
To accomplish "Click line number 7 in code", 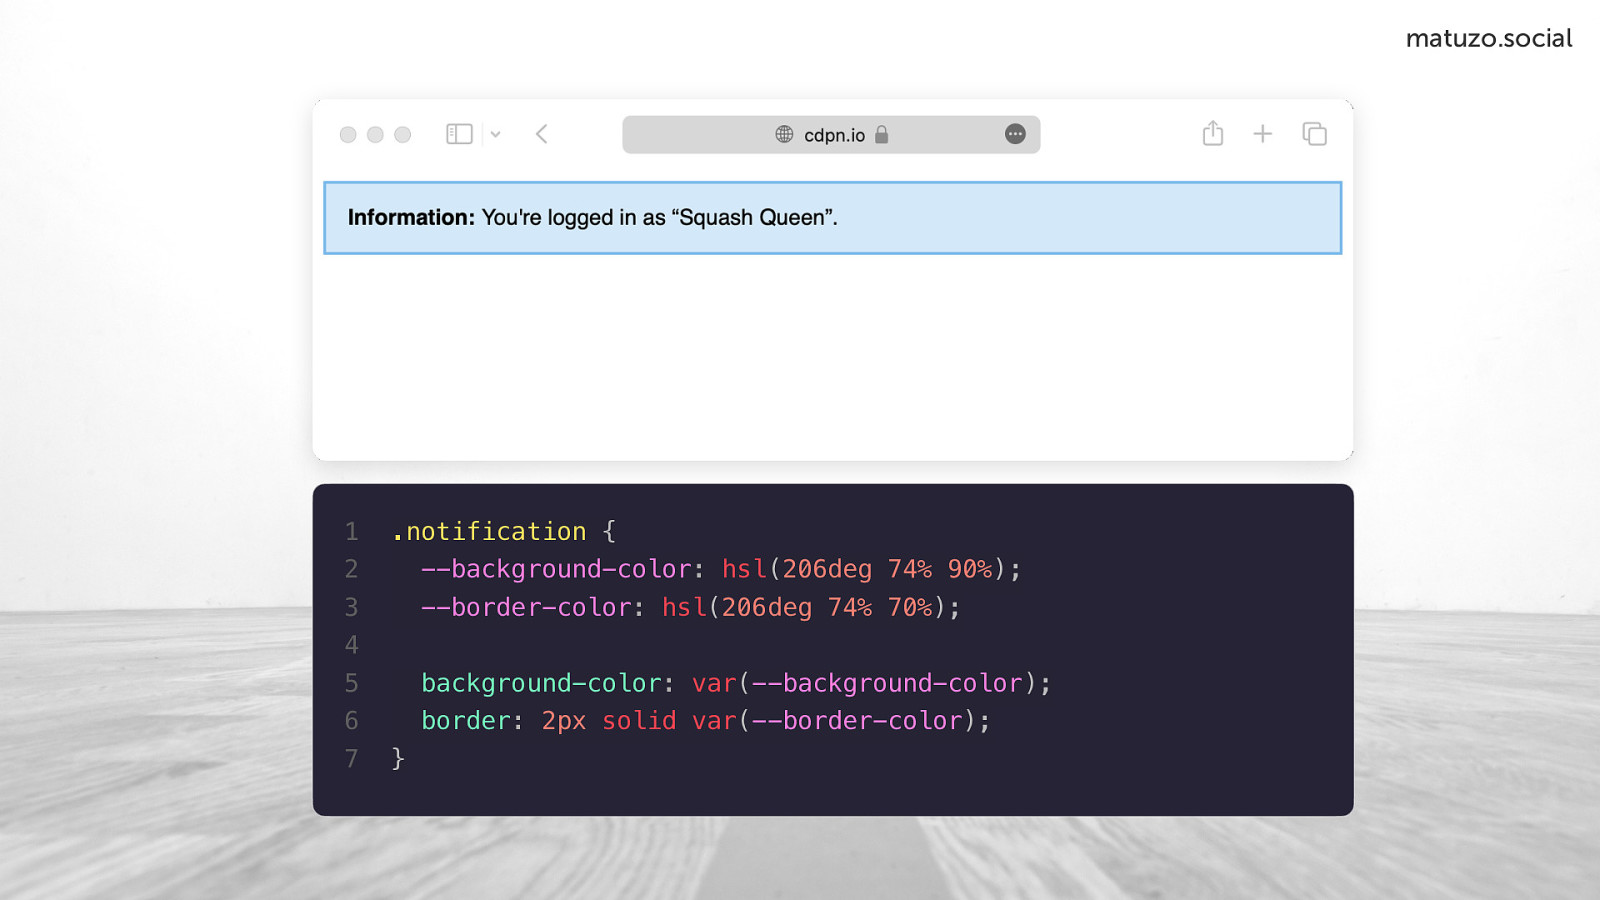I will [351, 759].
